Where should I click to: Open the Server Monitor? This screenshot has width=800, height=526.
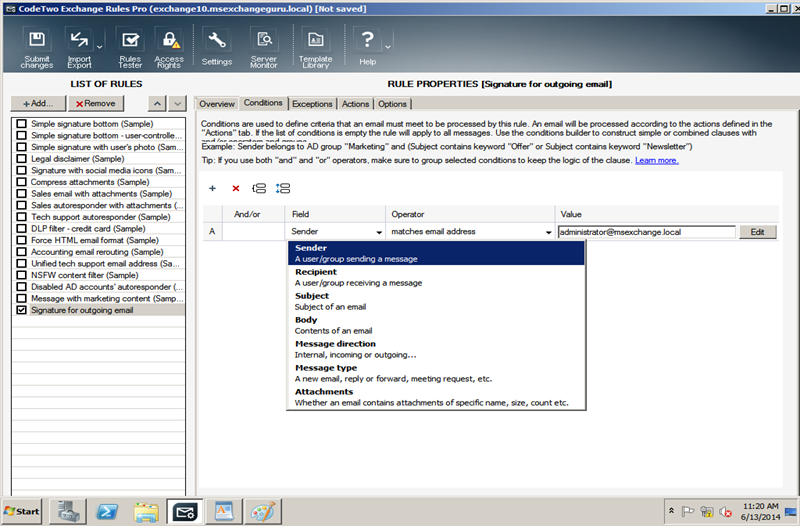[x=264, y=48]
